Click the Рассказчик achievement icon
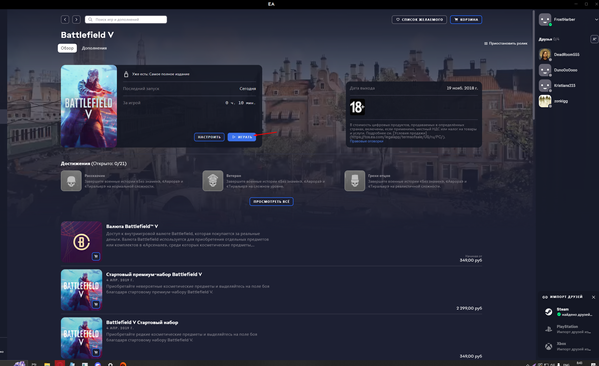The image size is (599, 366). coord(71,181)
